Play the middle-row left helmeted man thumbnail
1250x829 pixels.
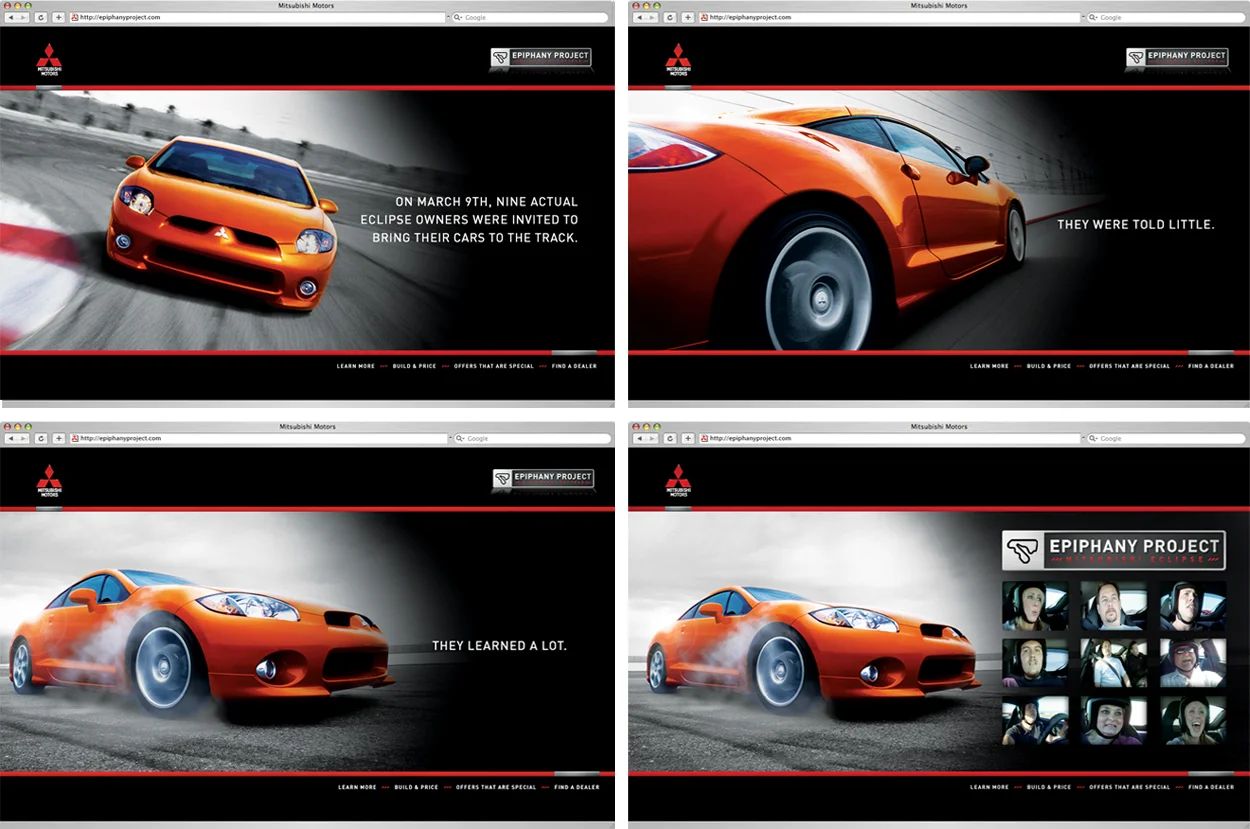pos(1035,663)
